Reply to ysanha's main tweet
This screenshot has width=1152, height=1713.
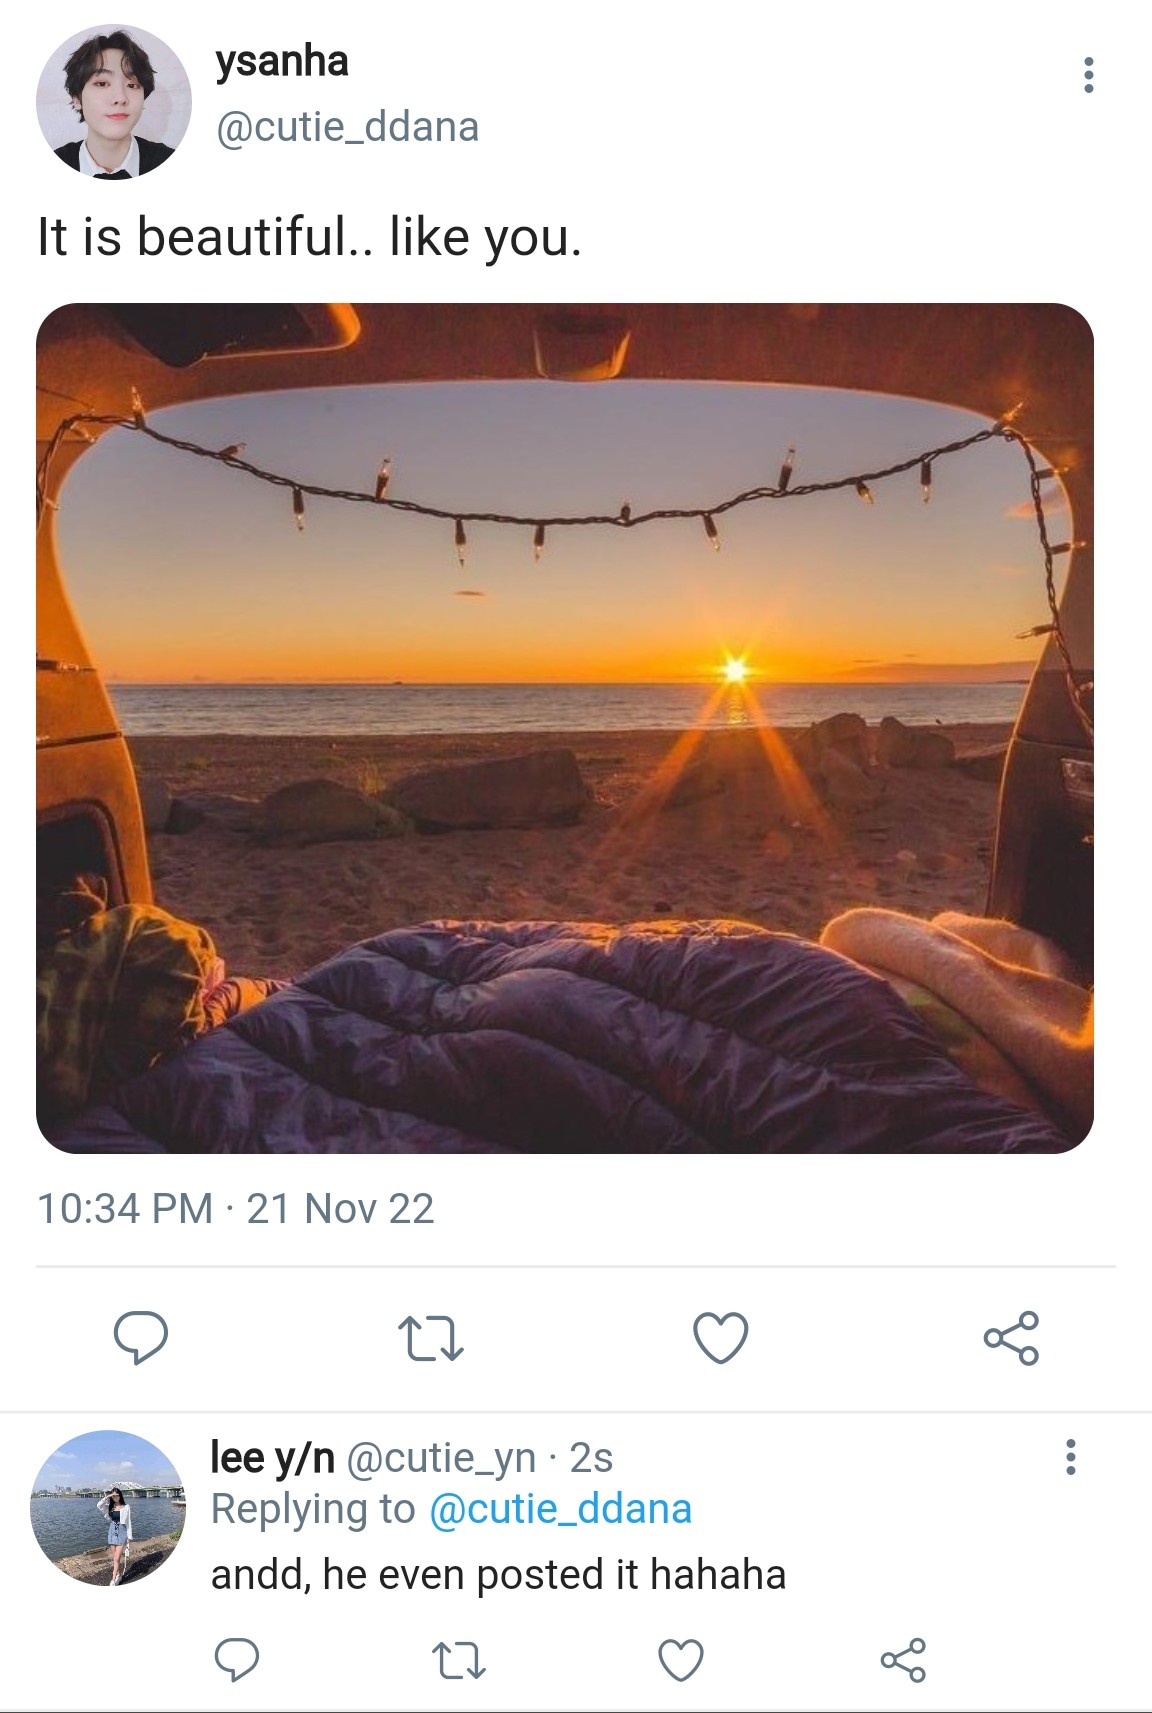pos(140,1338)
